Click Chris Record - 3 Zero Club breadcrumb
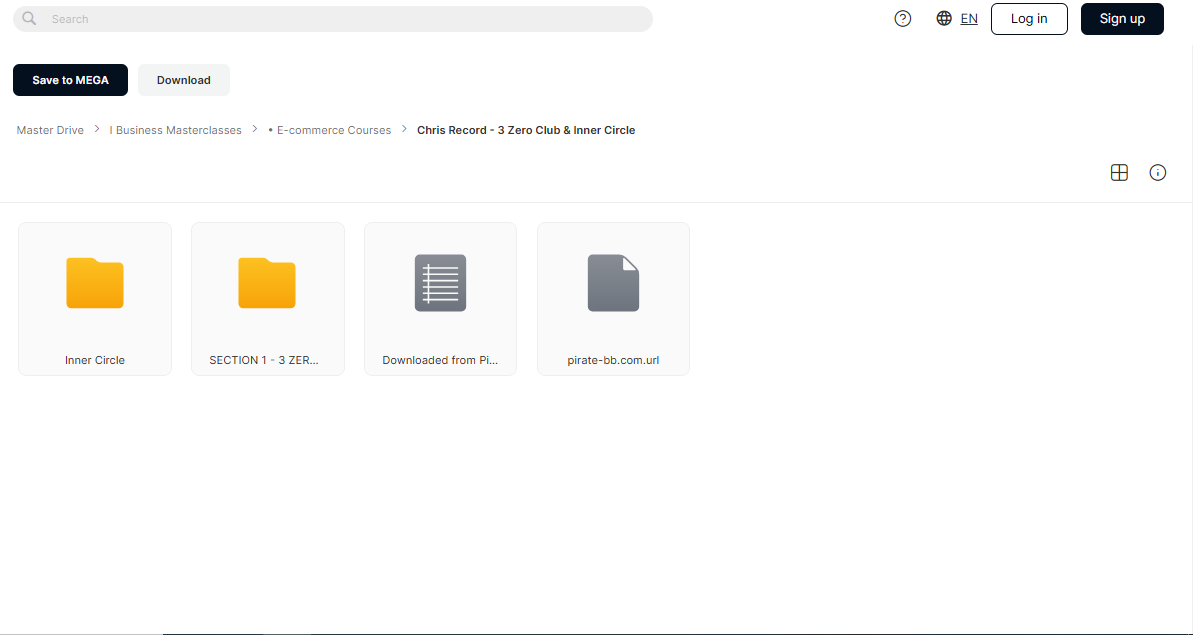 [x=526, y=130]
